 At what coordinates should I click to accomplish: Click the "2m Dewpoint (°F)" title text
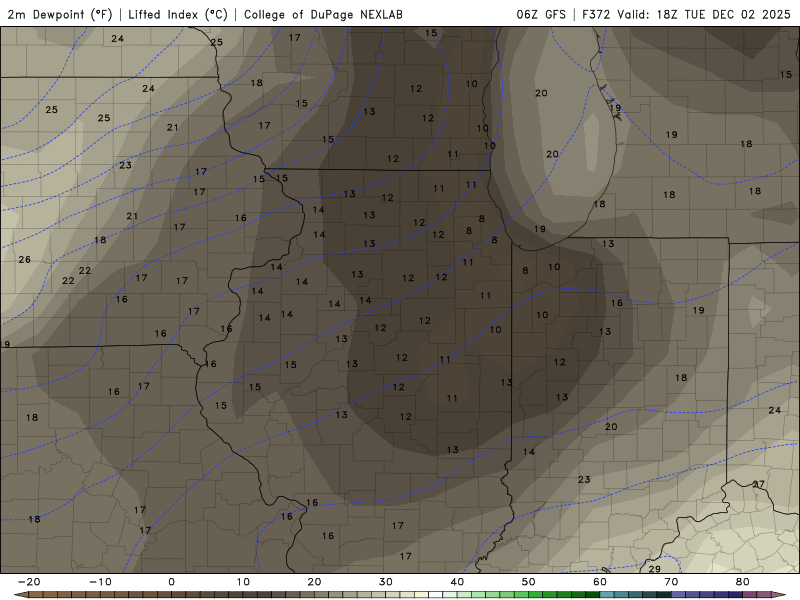pyautogui.click(x=60, y=14)
